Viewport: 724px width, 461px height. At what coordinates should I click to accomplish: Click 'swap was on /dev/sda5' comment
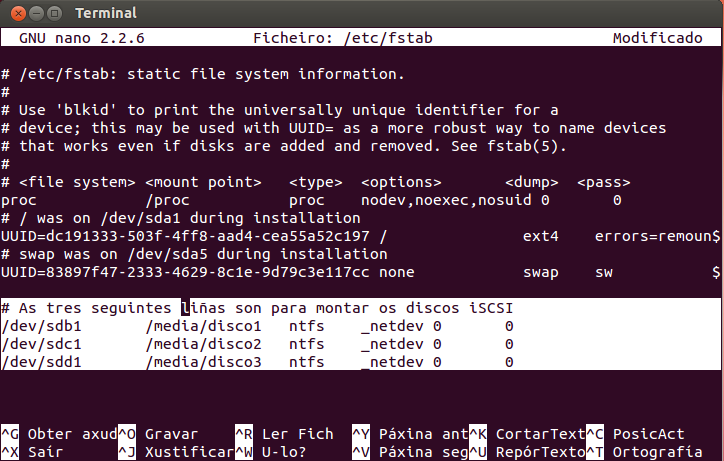pos(194,254)
